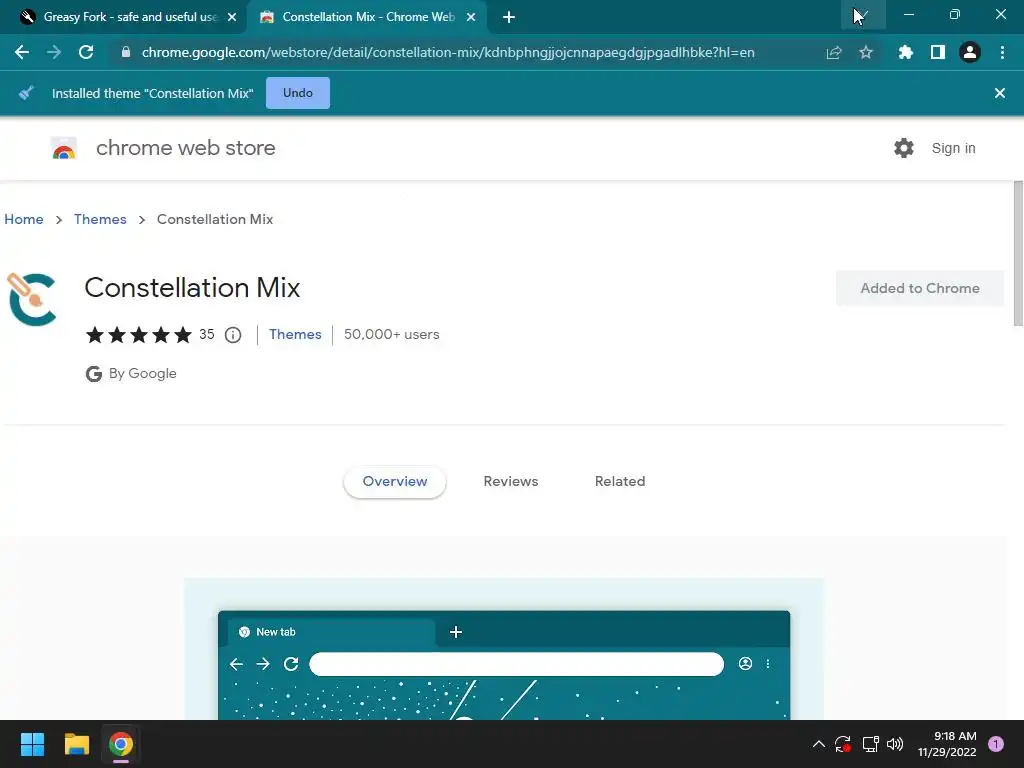
Task: Click the Google G developer icon
Action: [93, 374]
